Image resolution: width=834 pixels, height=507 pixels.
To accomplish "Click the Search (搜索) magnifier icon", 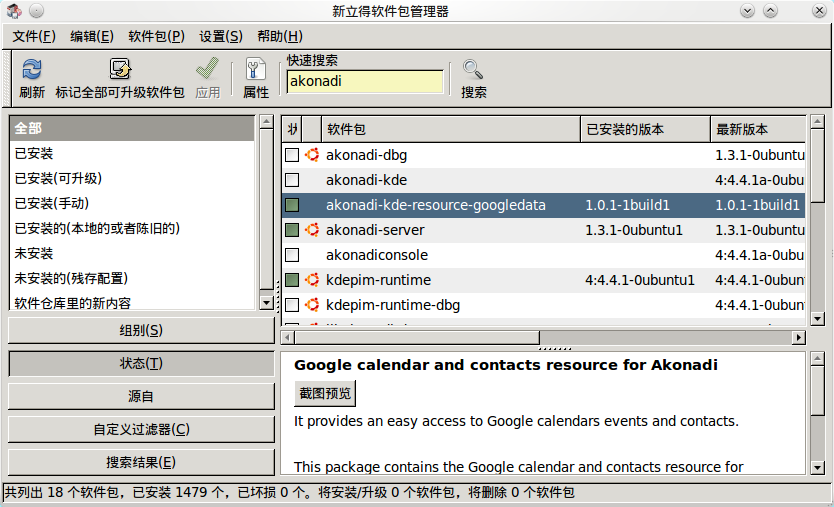I will click(473, 69).
